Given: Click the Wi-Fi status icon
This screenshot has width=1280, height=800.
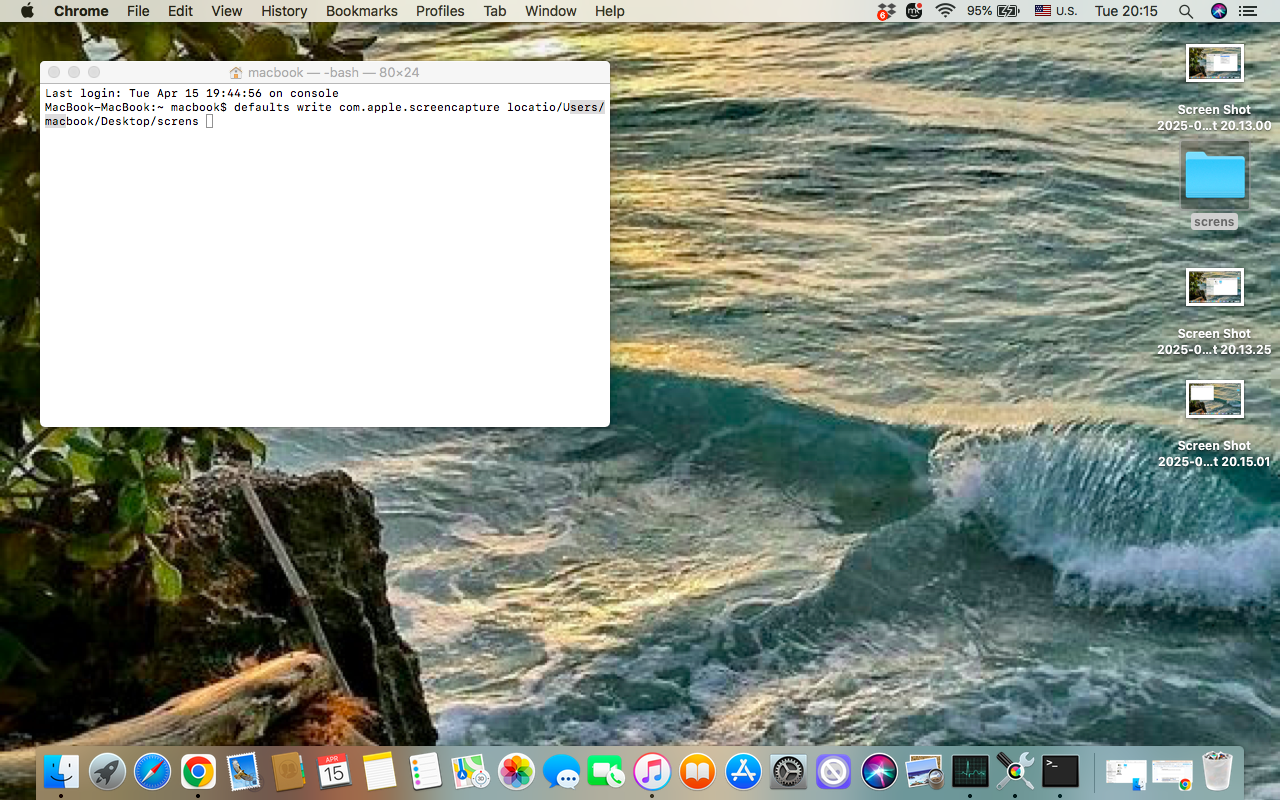Looking at the screenshot, I should [x=945, y=11].
